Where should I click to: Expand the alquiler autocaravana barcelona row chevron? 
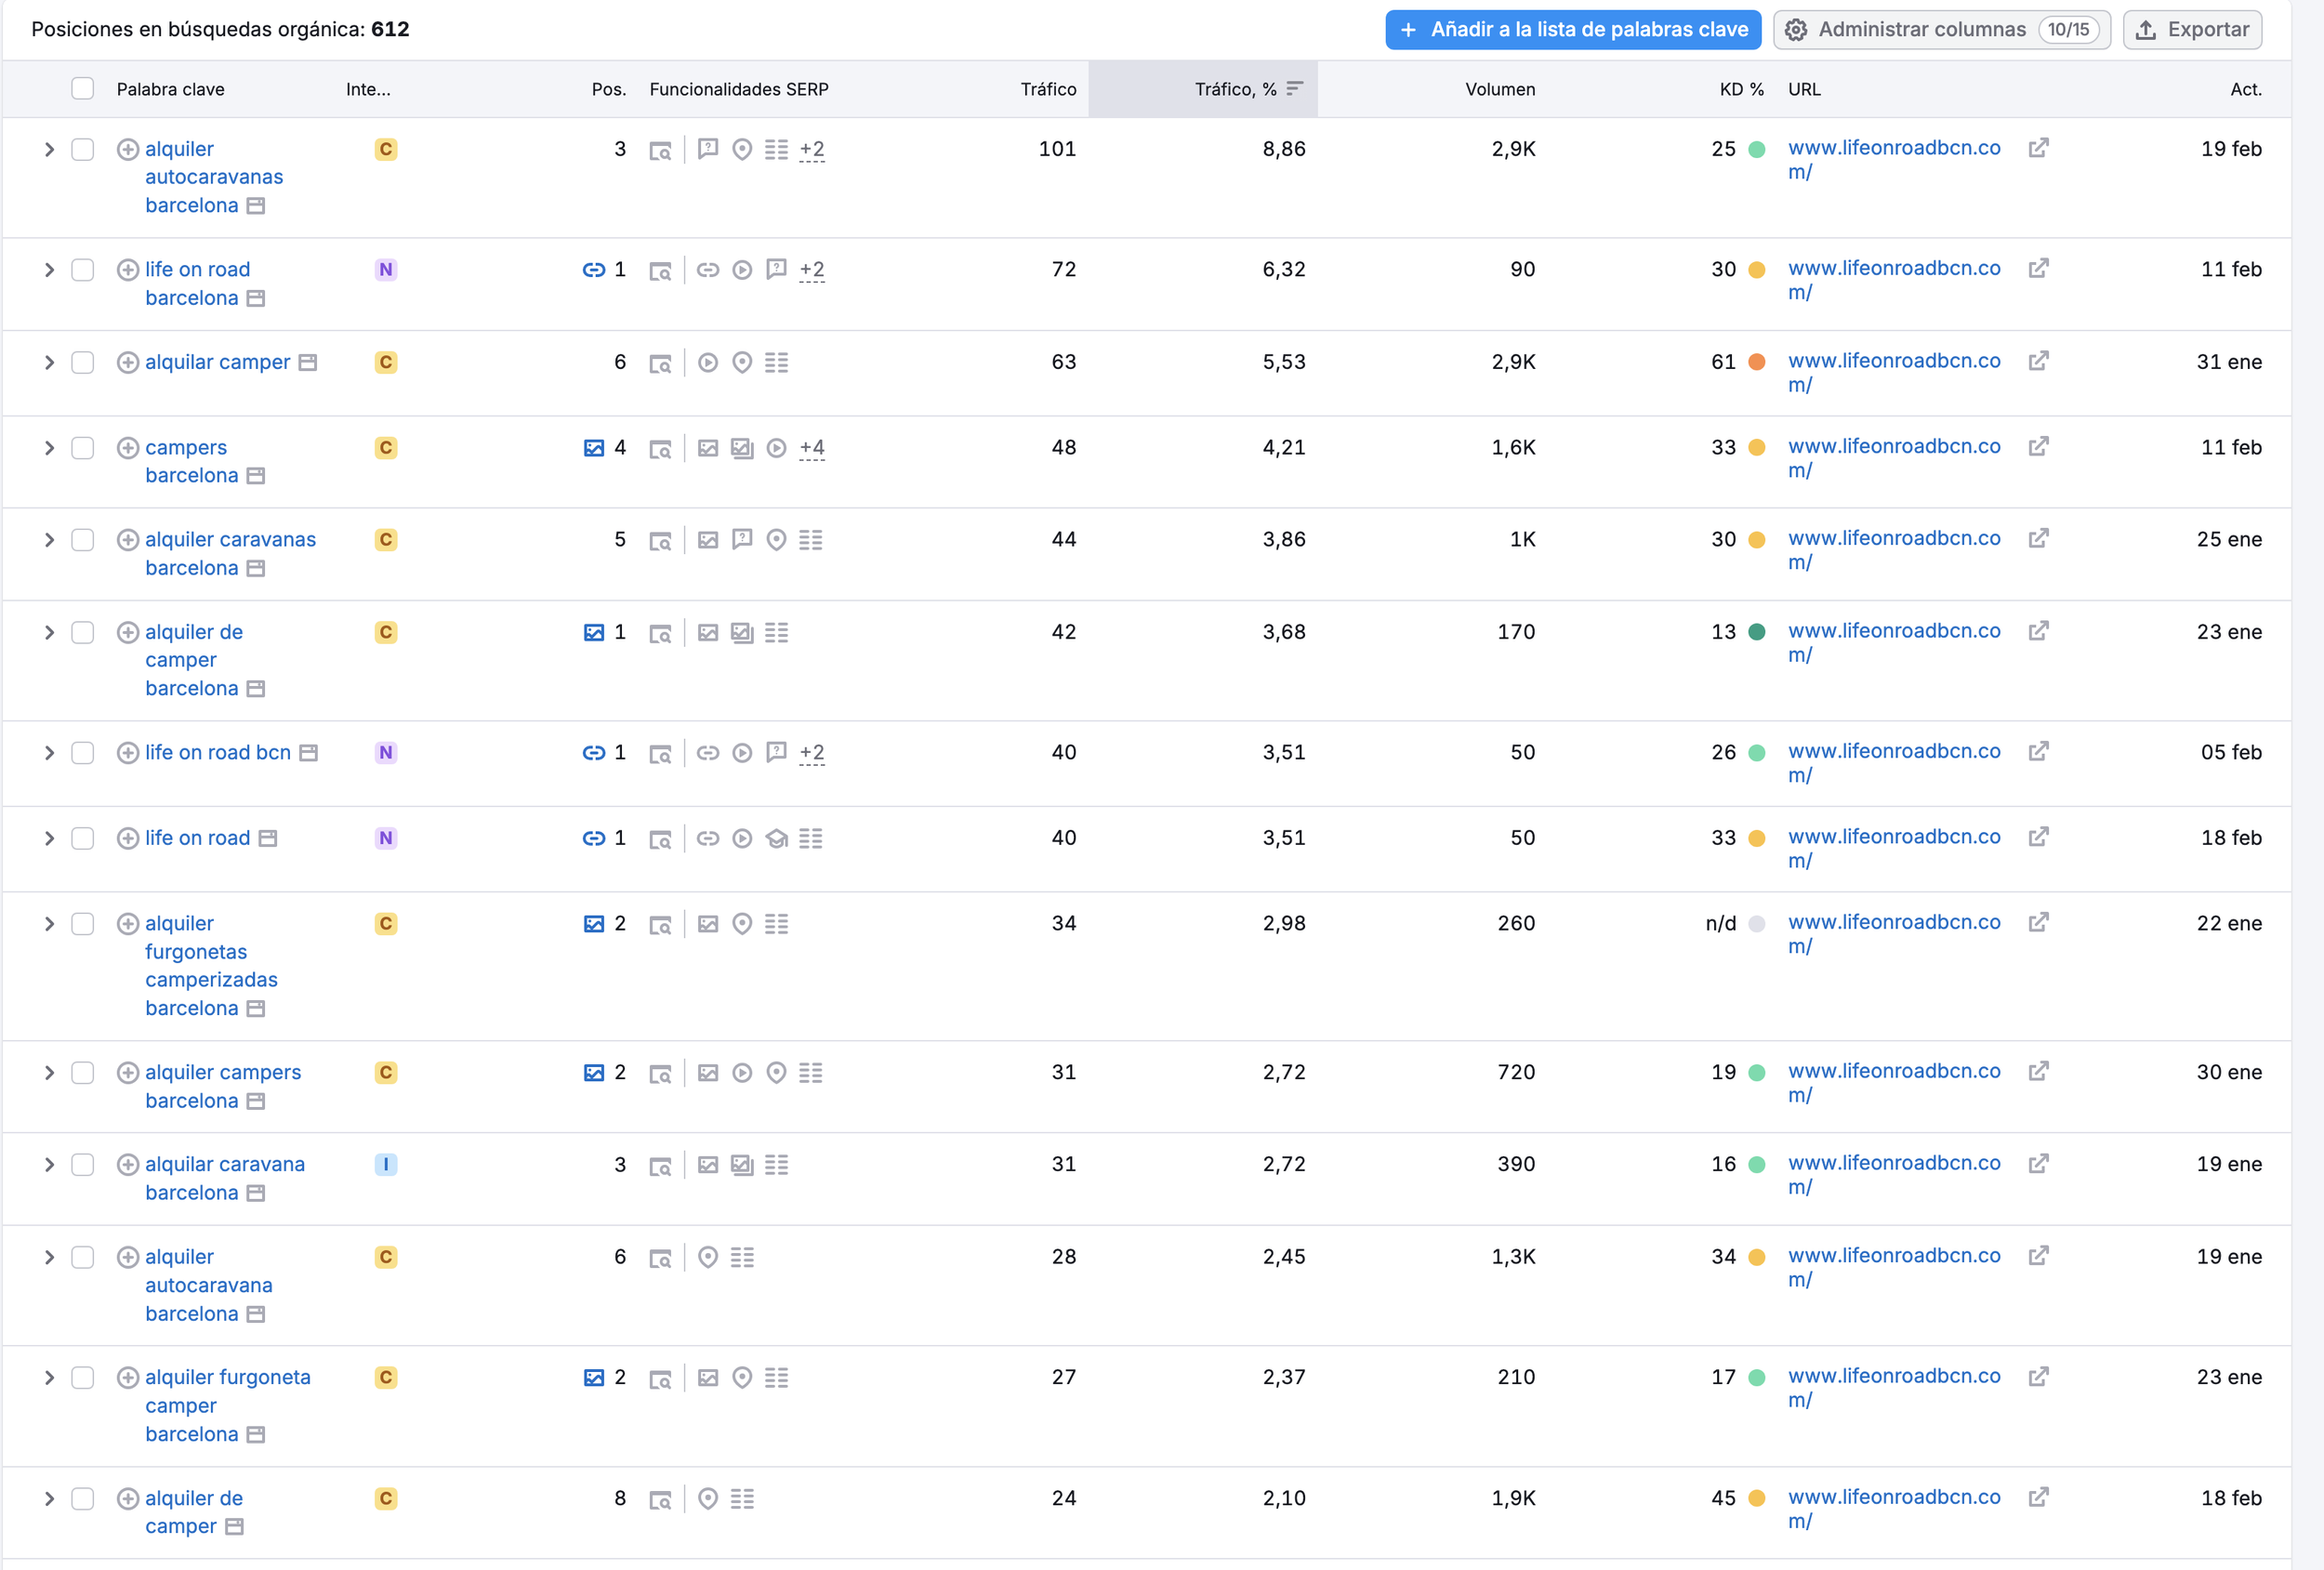(49, 1257)
